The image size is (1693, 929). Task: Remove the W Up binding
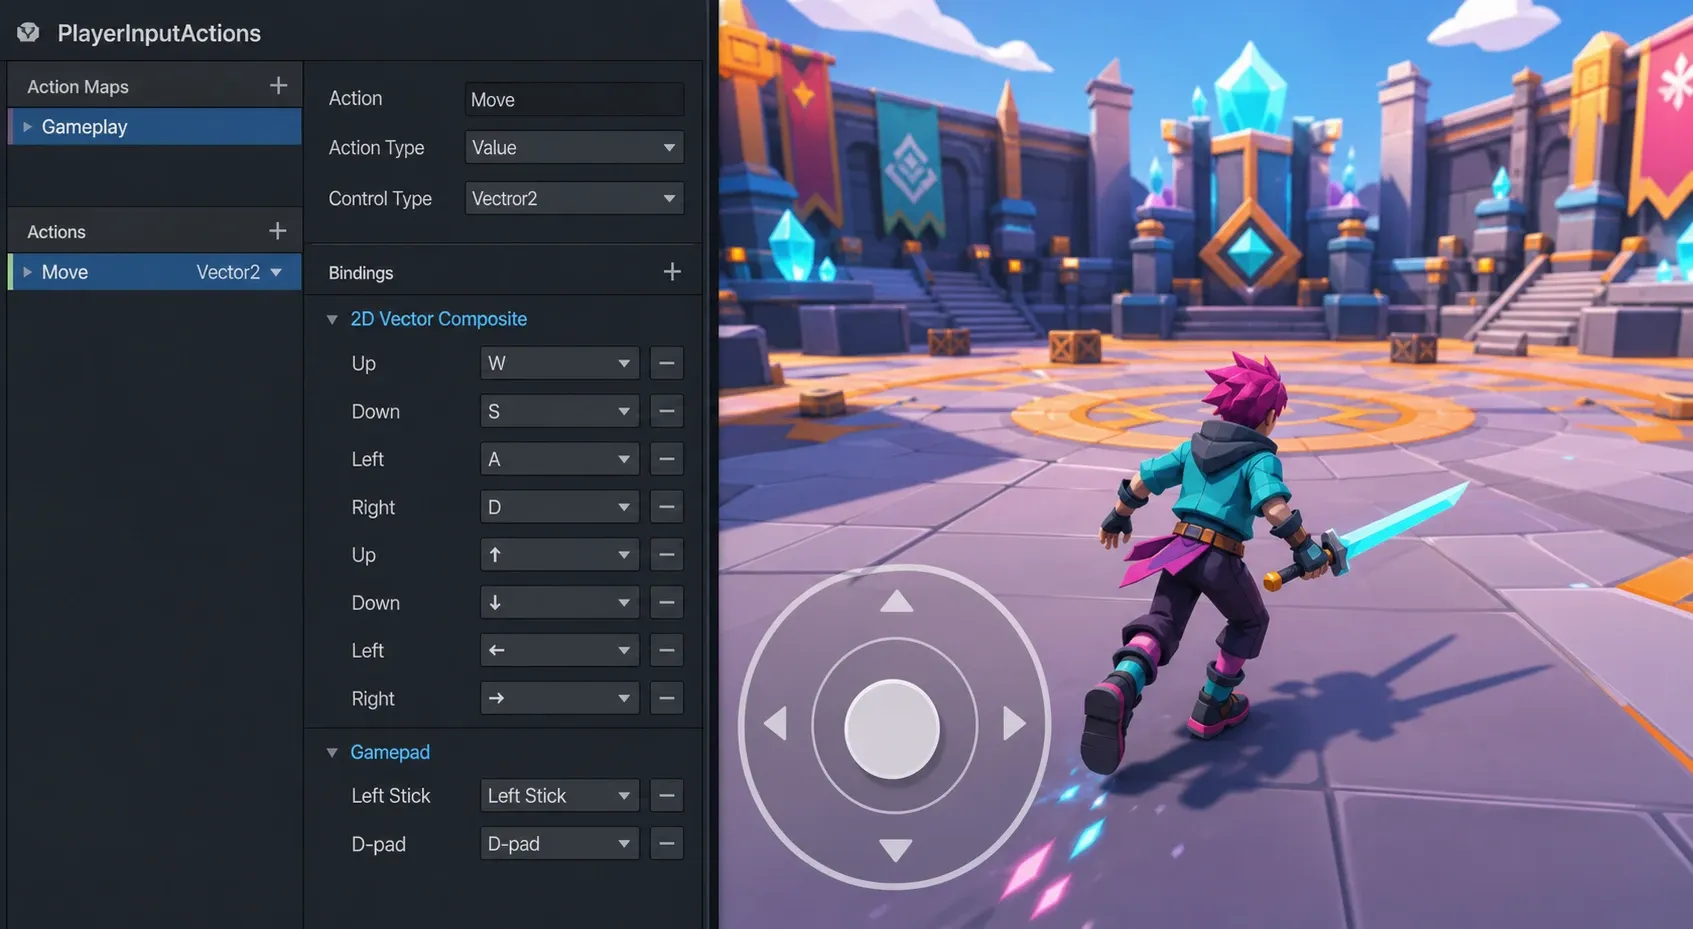pyautogui.click(x=667, y=363)
